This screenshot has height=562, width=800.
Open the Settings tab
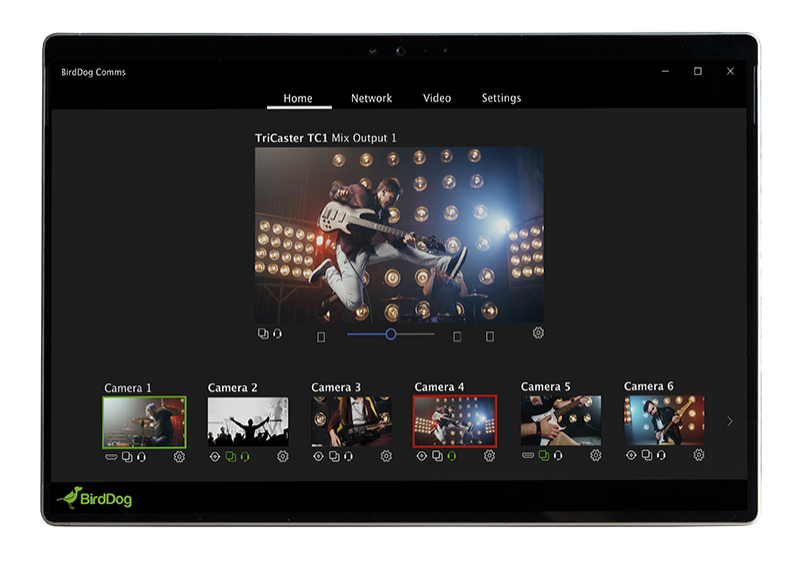click(x=501, y=98)
